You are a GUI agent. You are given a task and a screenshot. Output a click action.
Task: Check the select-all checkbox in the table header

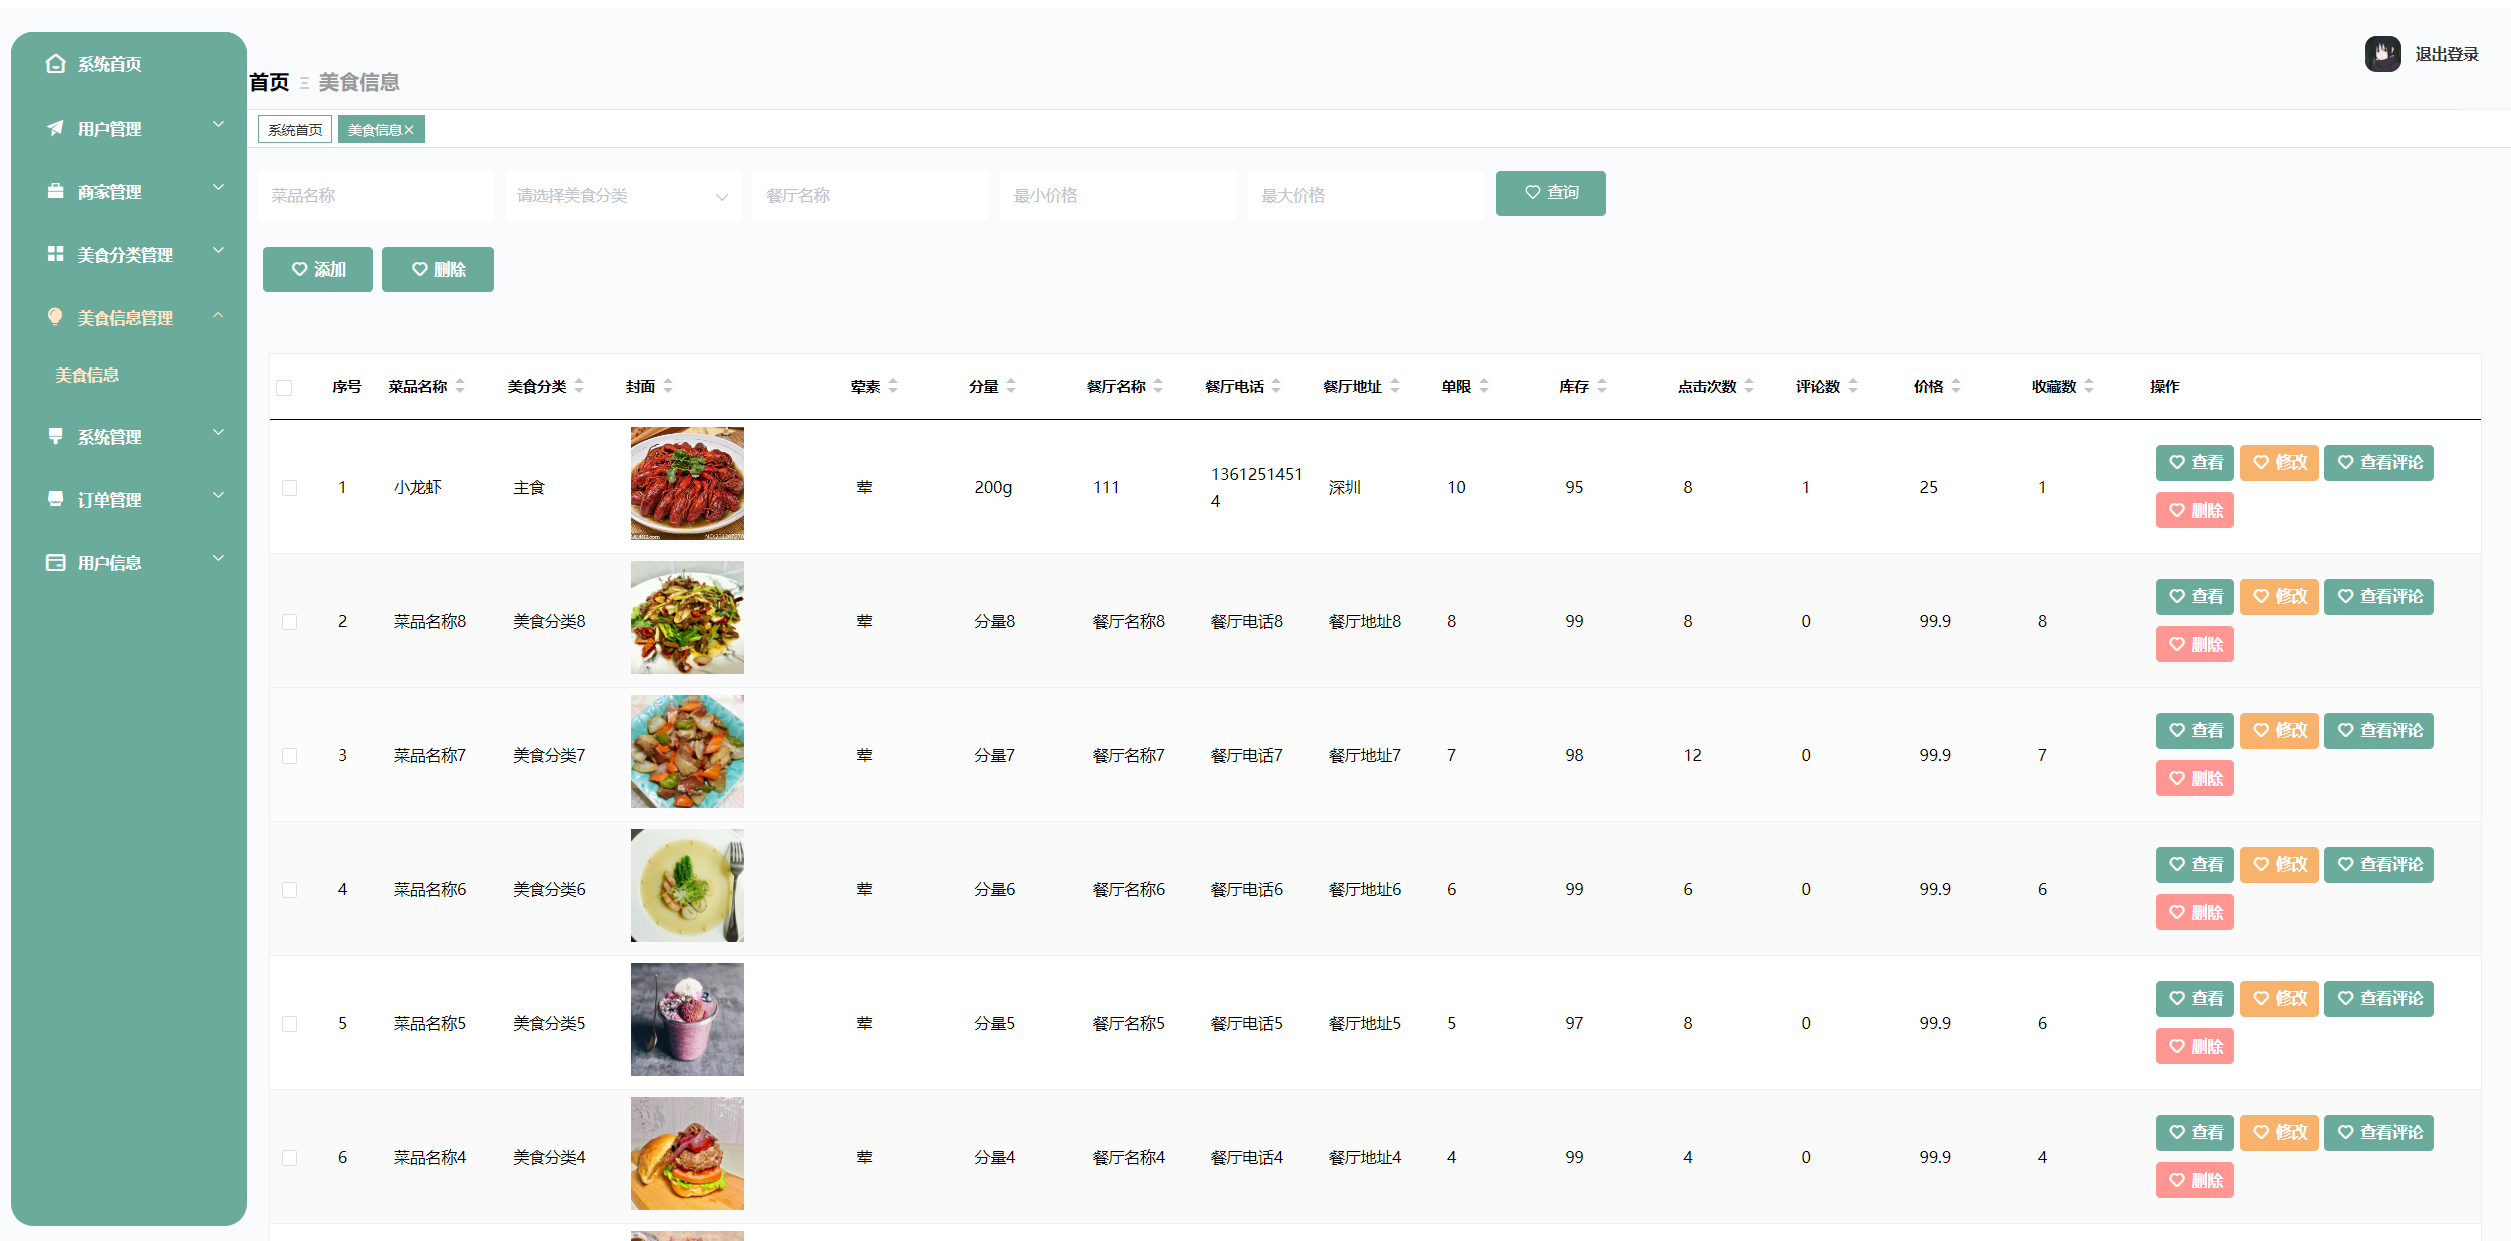point(285,387)
